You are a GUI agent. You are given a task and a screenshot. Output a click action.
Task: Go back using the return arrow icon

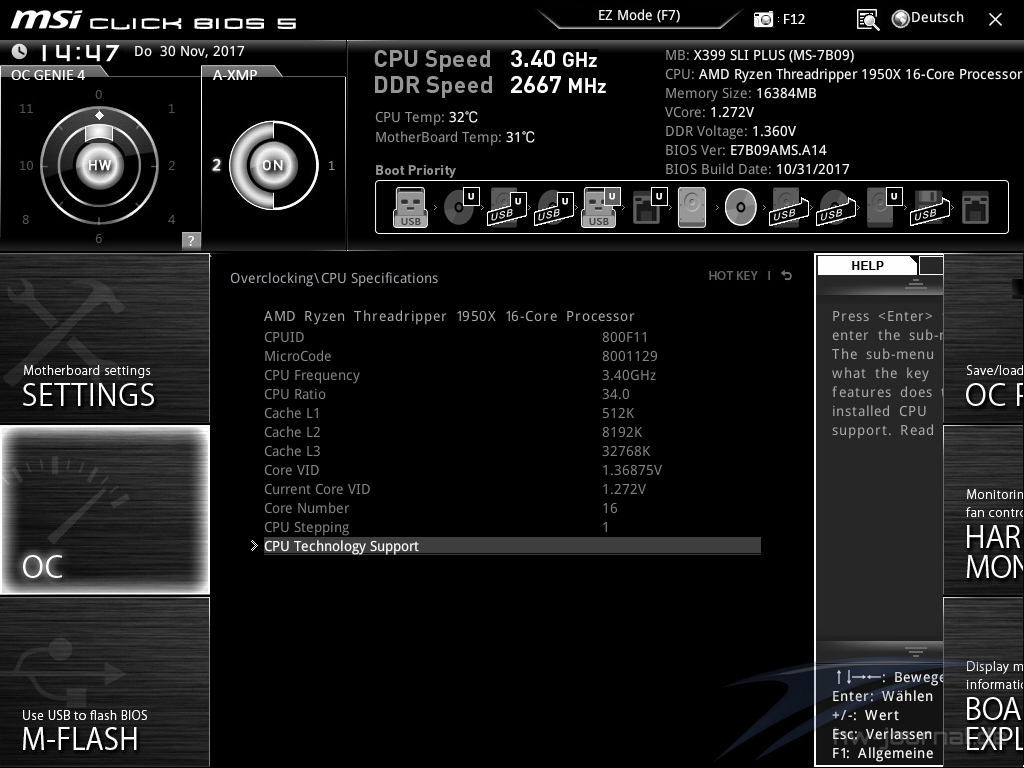(787, 276)
